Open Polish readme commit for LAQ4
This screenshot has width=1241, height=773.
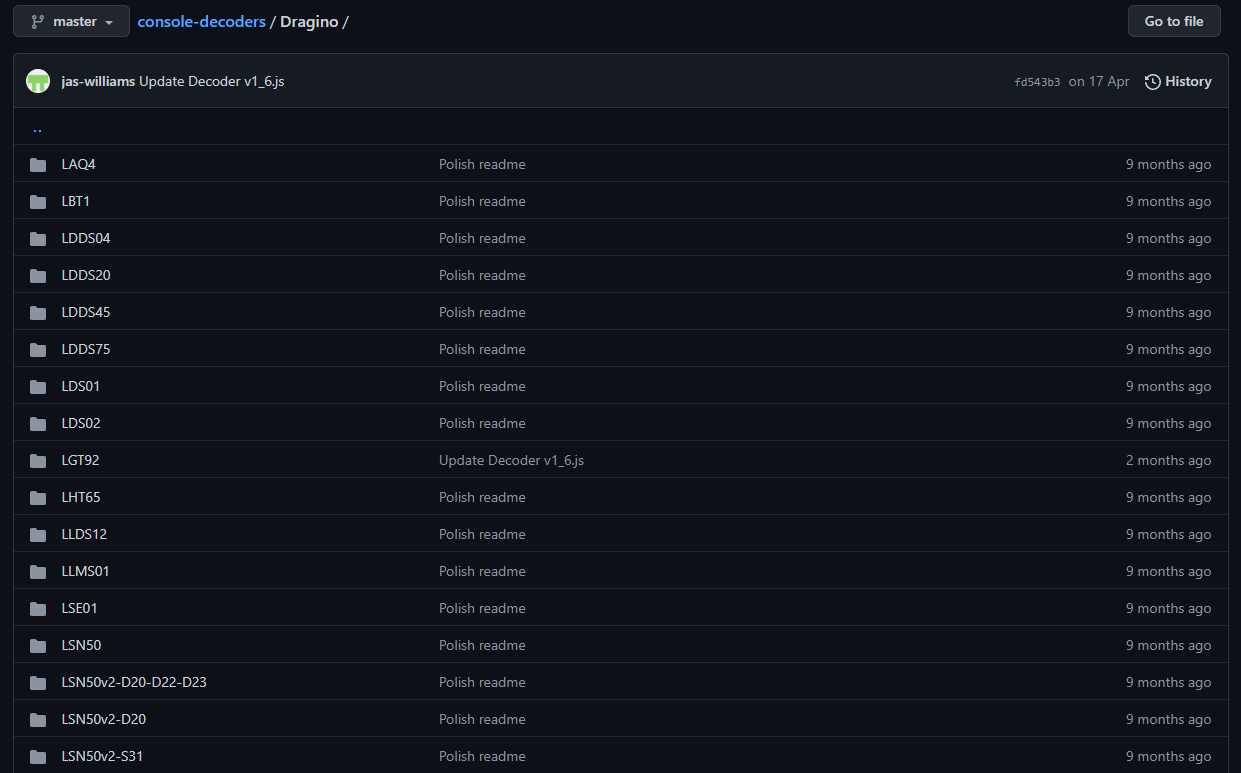coord(482,164)
